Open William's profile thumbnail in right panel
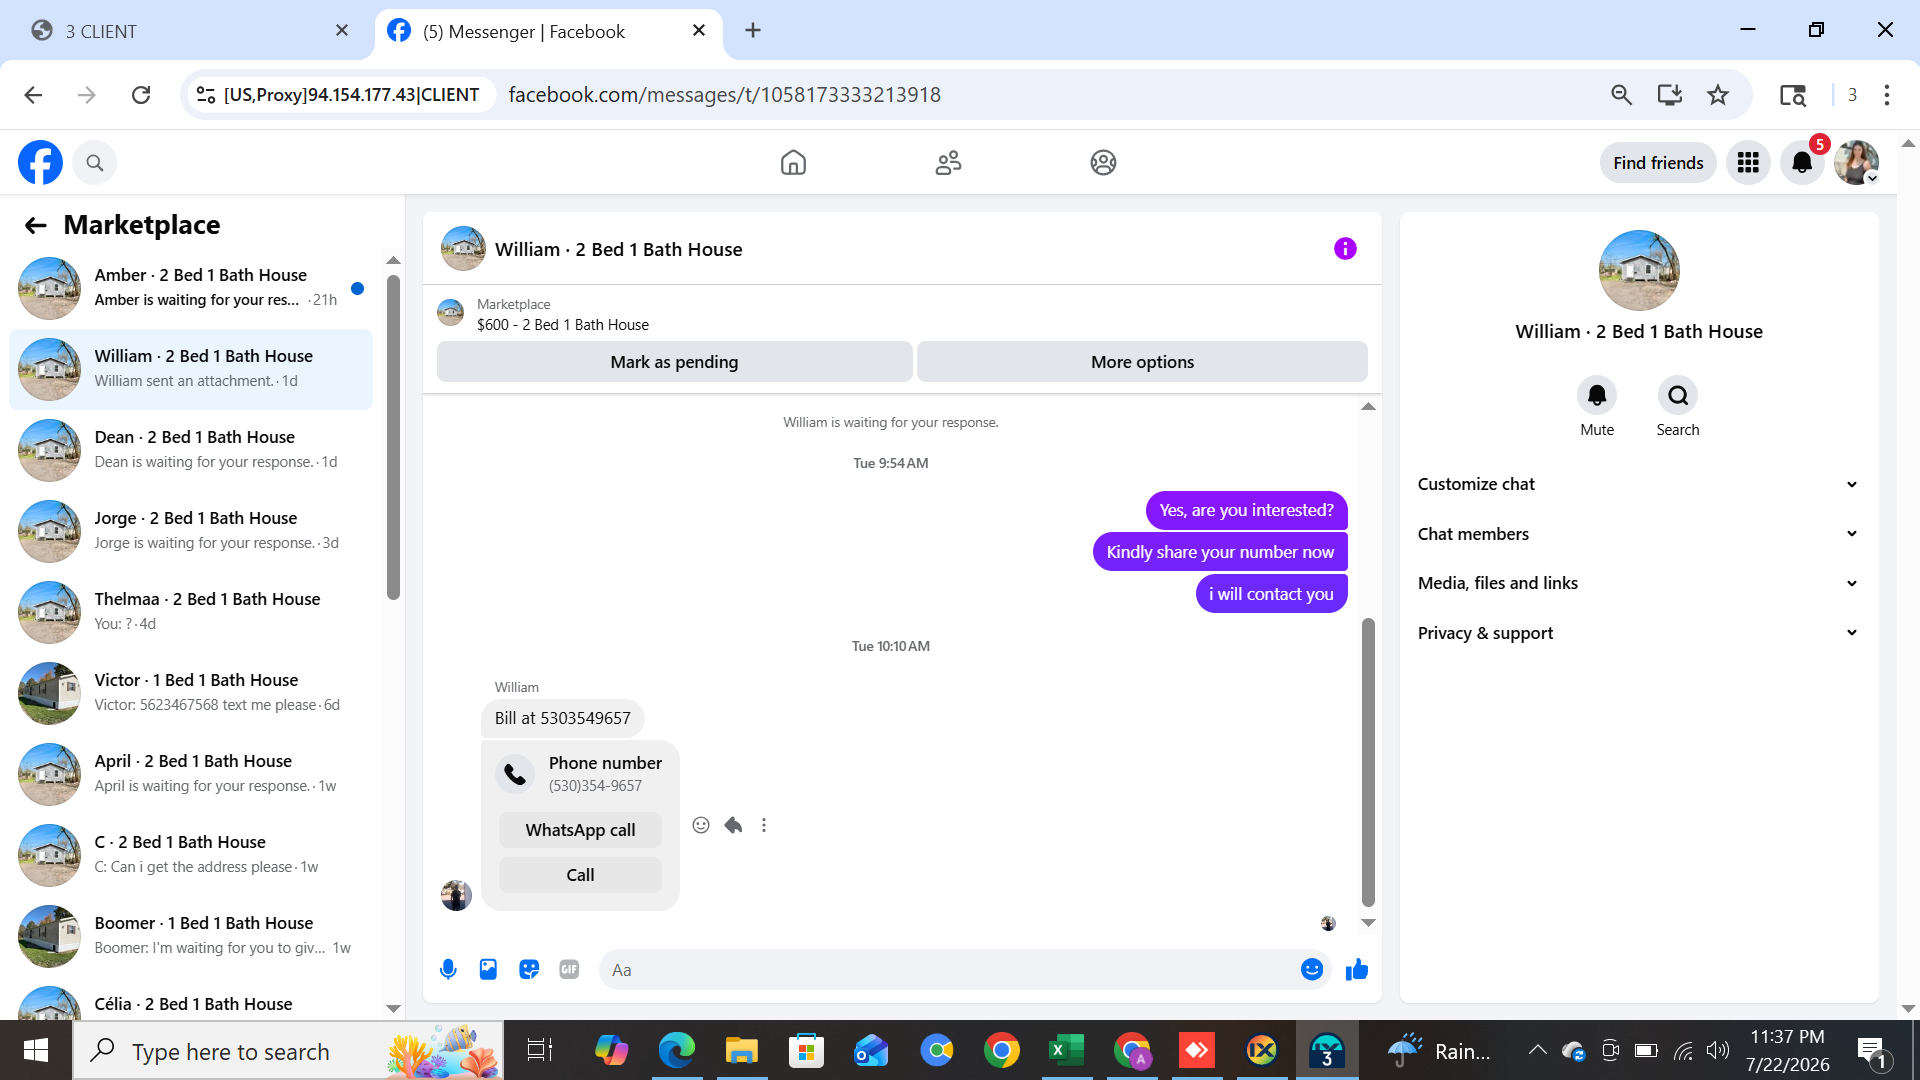Screen dimensions: 1920x1080 point(1639,271)
